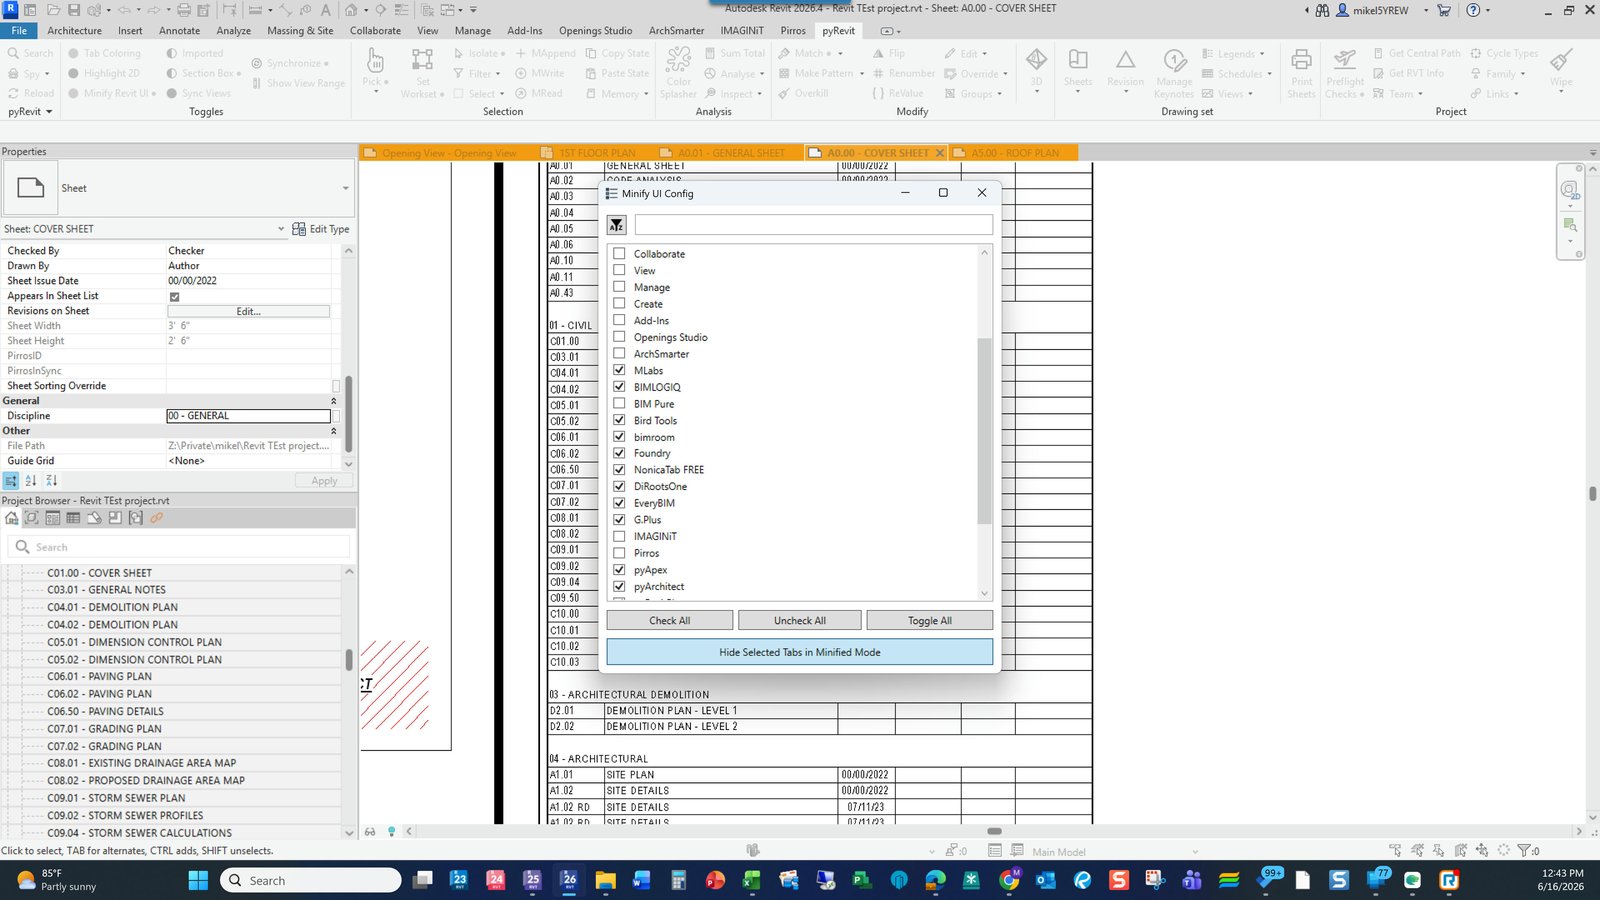1600x900 pixels.
Task: Click the Minify UI Config search field
Action: click(813, 225)
